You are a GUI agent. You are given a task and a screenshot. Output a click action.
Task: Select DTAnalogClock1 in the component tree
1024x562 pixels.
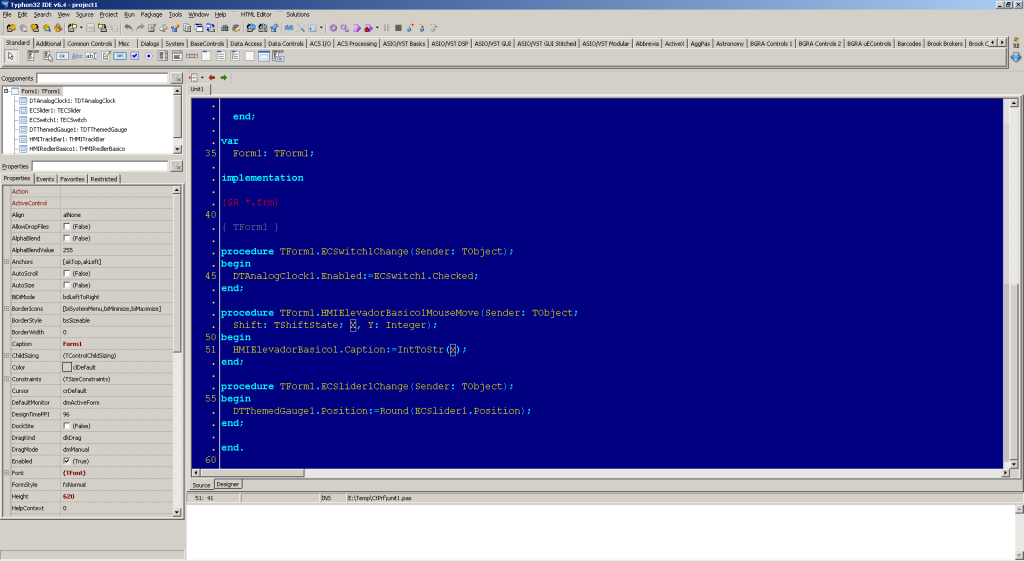[x=72, y=101]
